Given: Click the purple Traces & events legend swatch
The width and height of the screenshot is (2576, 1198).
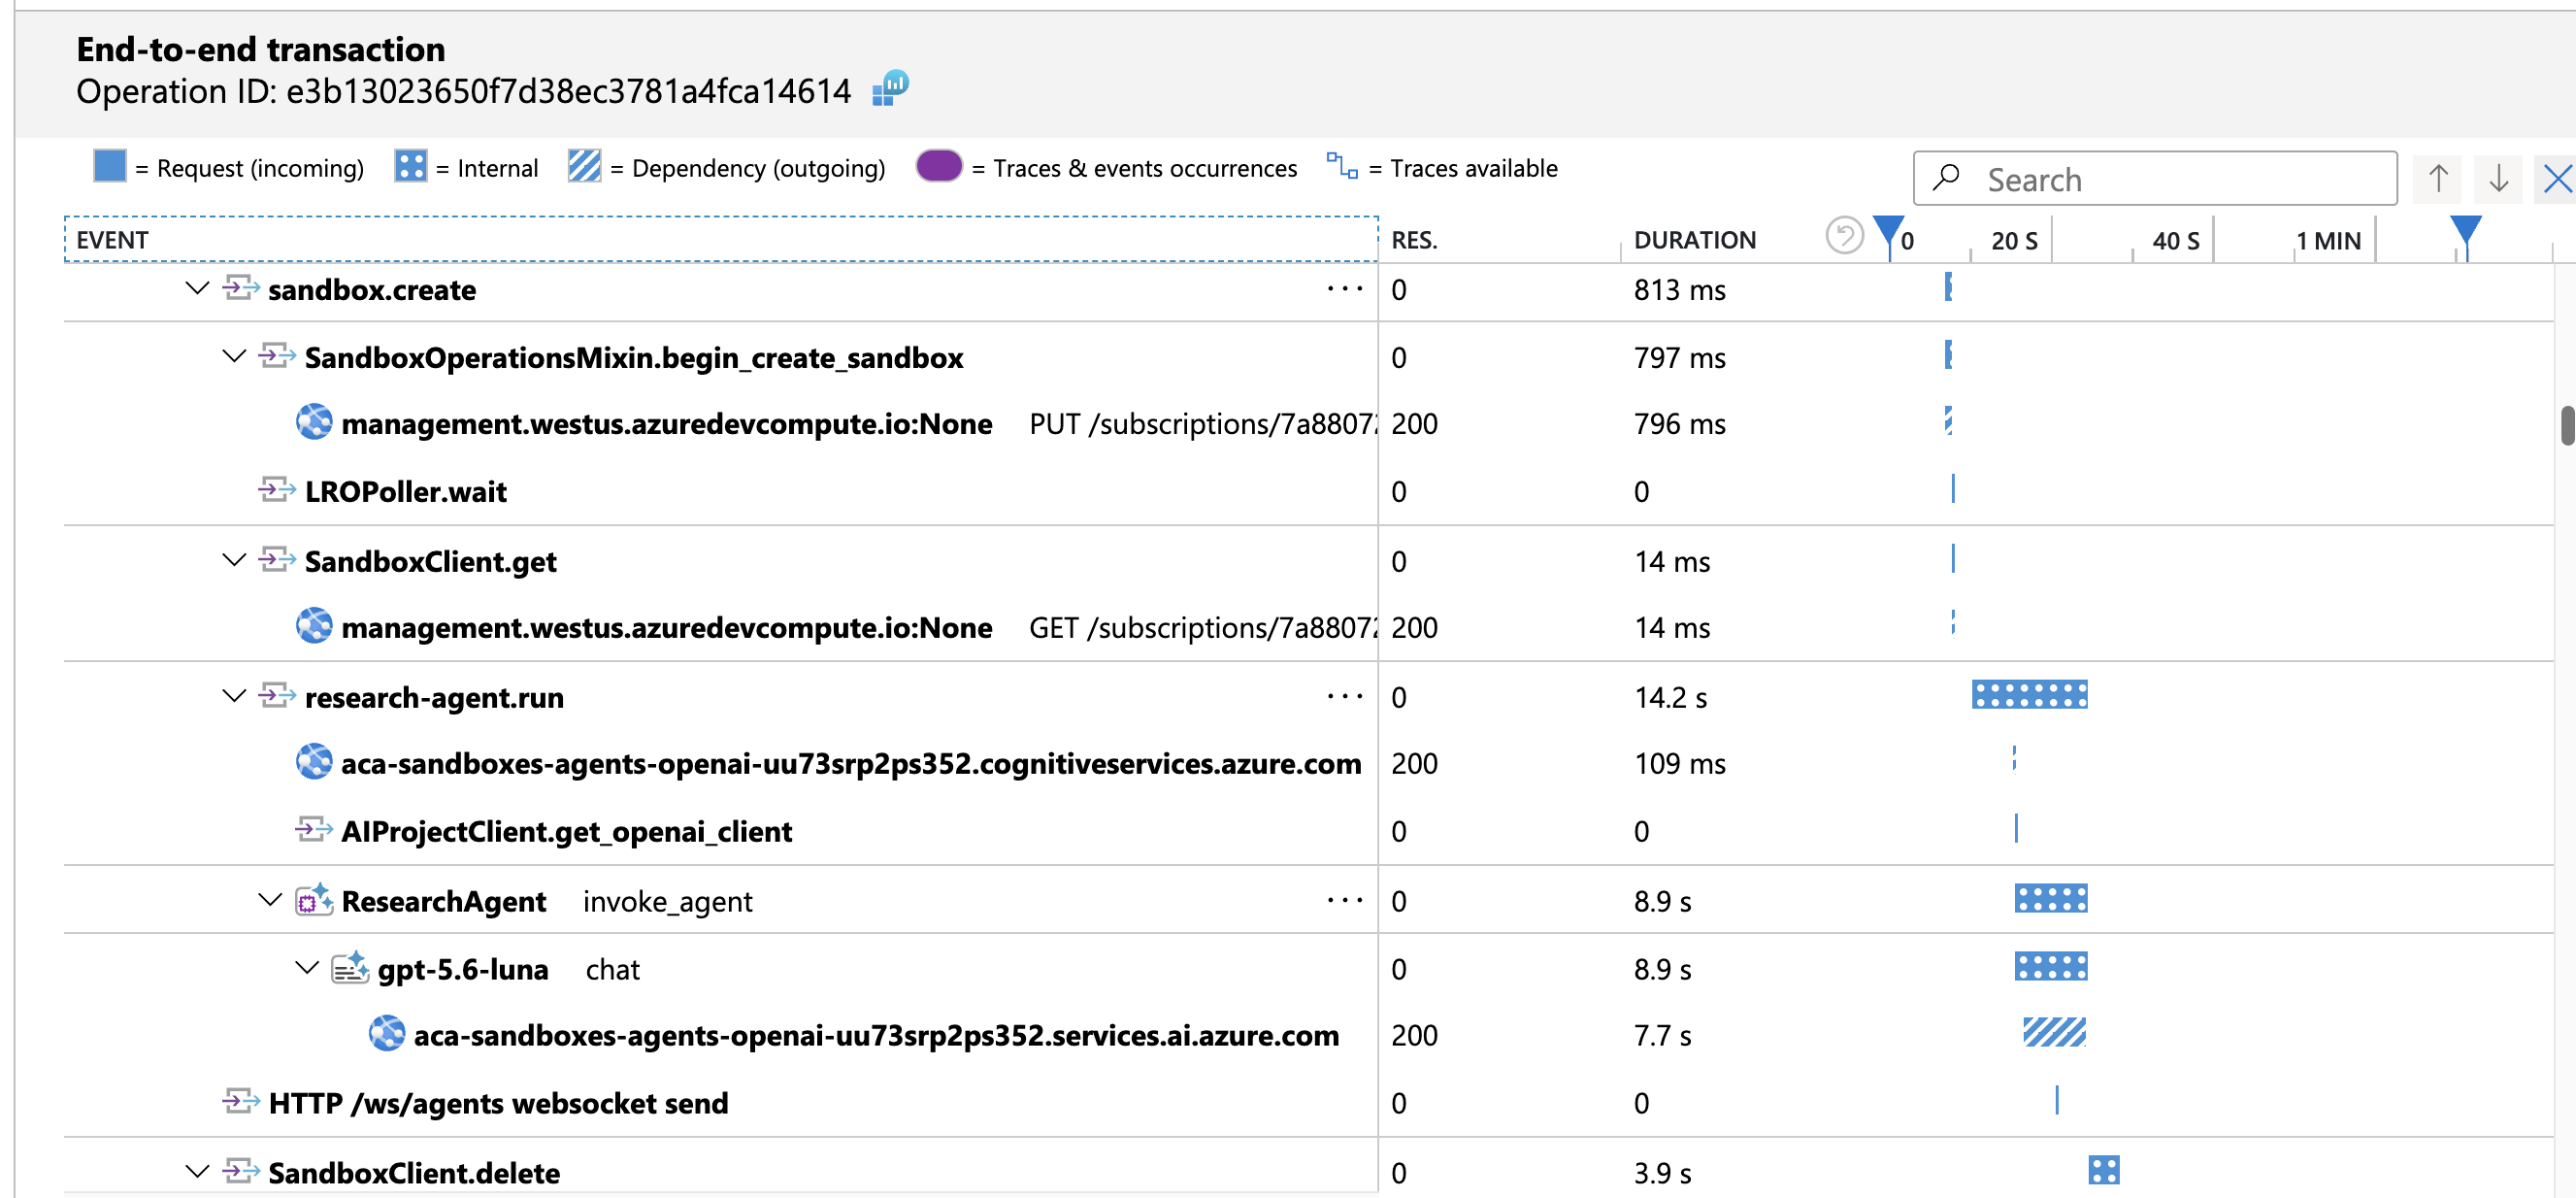Looking at the screenshot, I should click(x=938, y=165).
